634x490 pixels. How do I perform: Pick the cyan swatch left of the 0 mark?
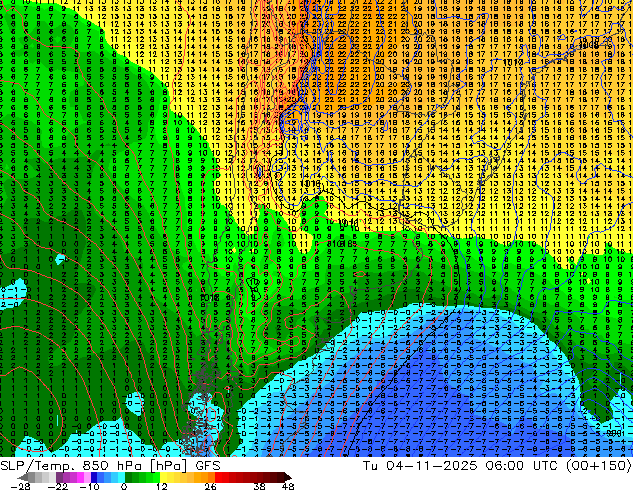coord(122,477)
